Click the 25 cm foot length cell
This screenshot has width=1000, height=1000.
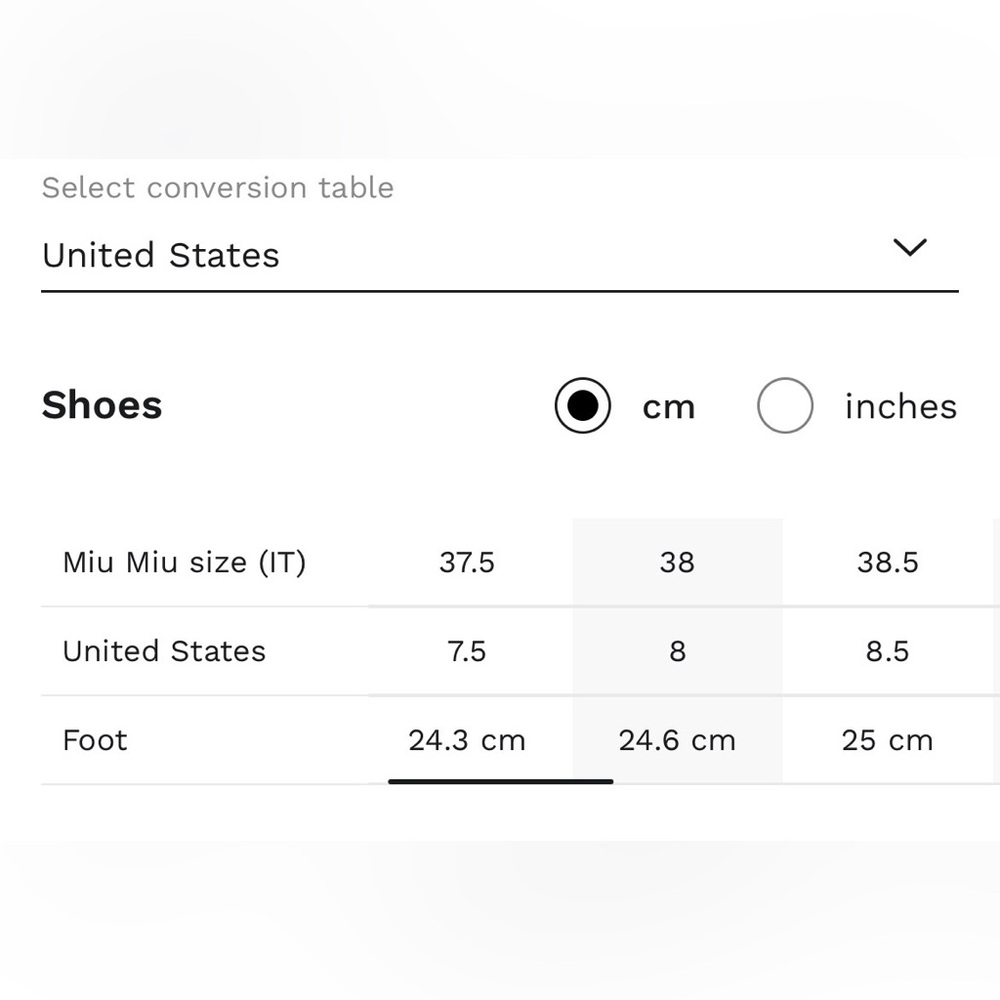coord(887,741)
